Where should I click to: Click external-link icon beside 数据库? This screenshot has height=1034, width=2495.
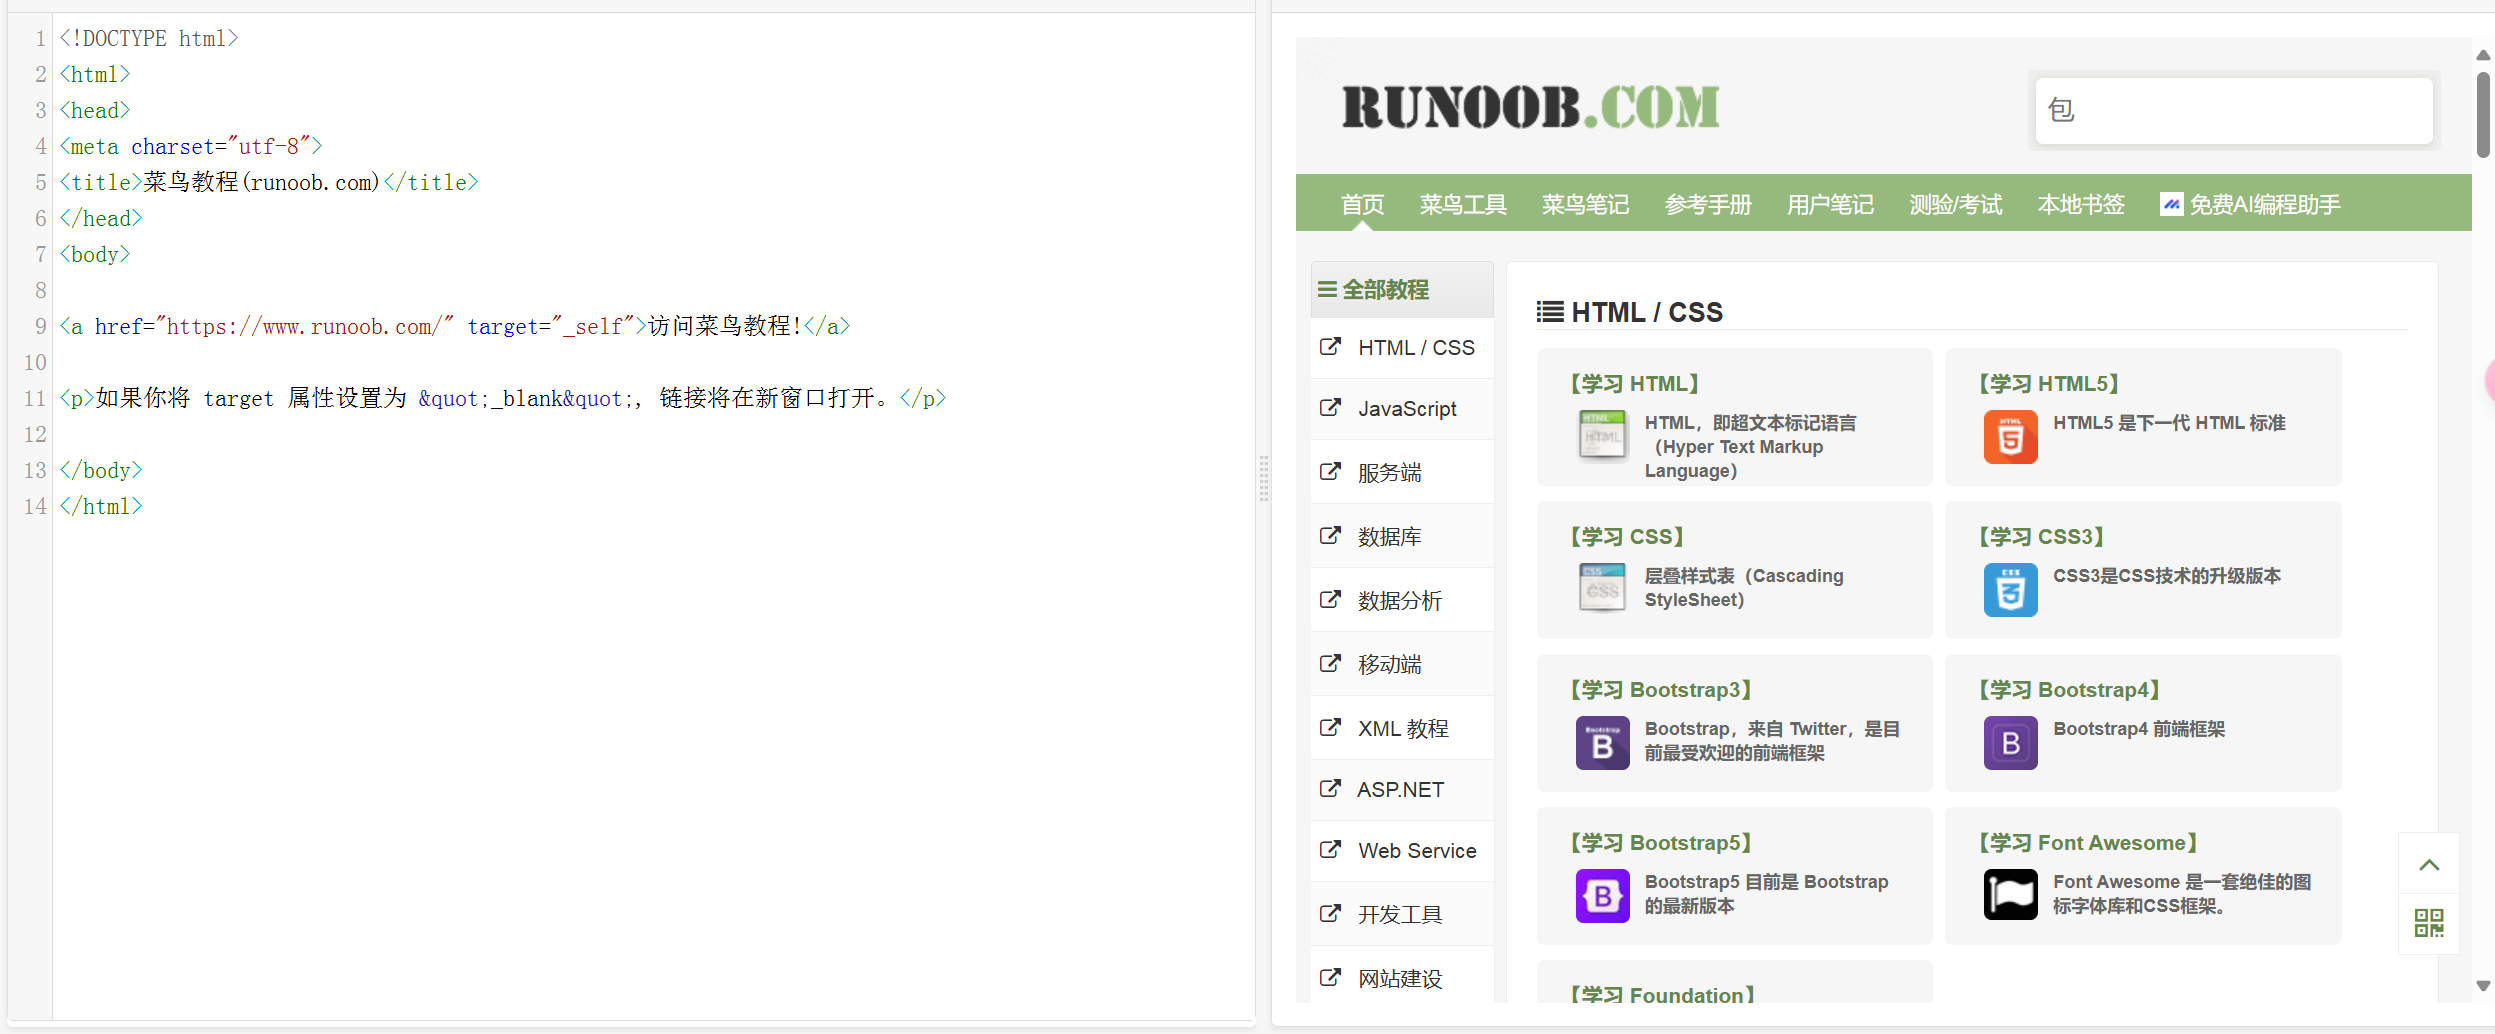click(x=1330, y=536)
